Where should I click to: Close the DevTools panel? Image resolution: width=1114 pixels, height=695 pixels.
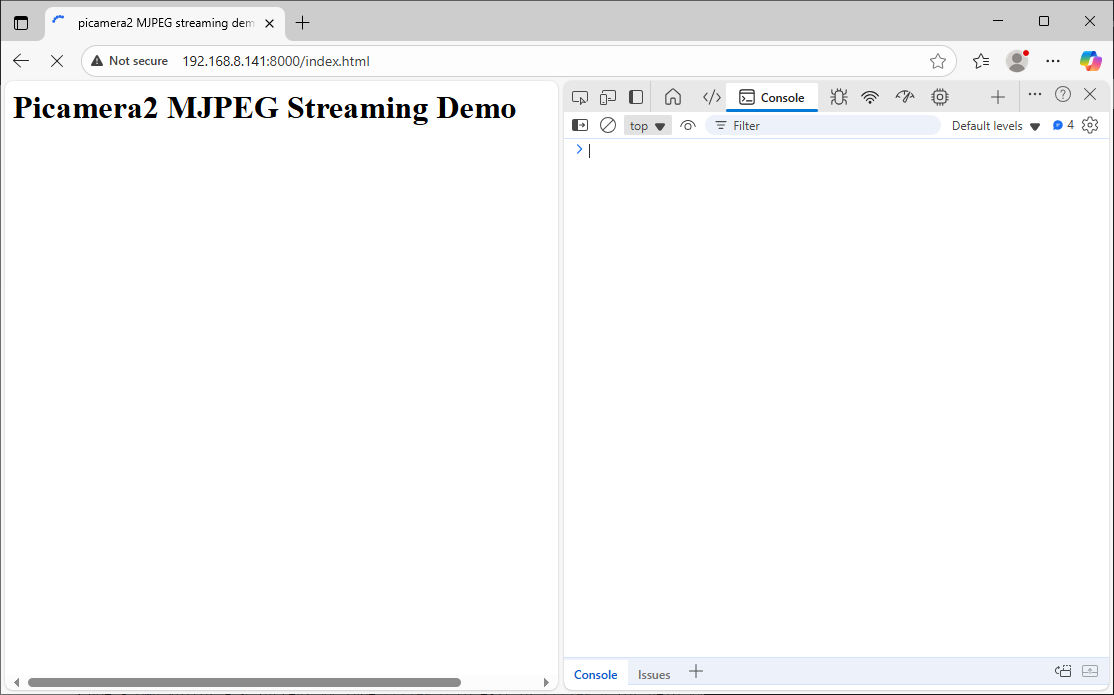(x=1091, y=95)
